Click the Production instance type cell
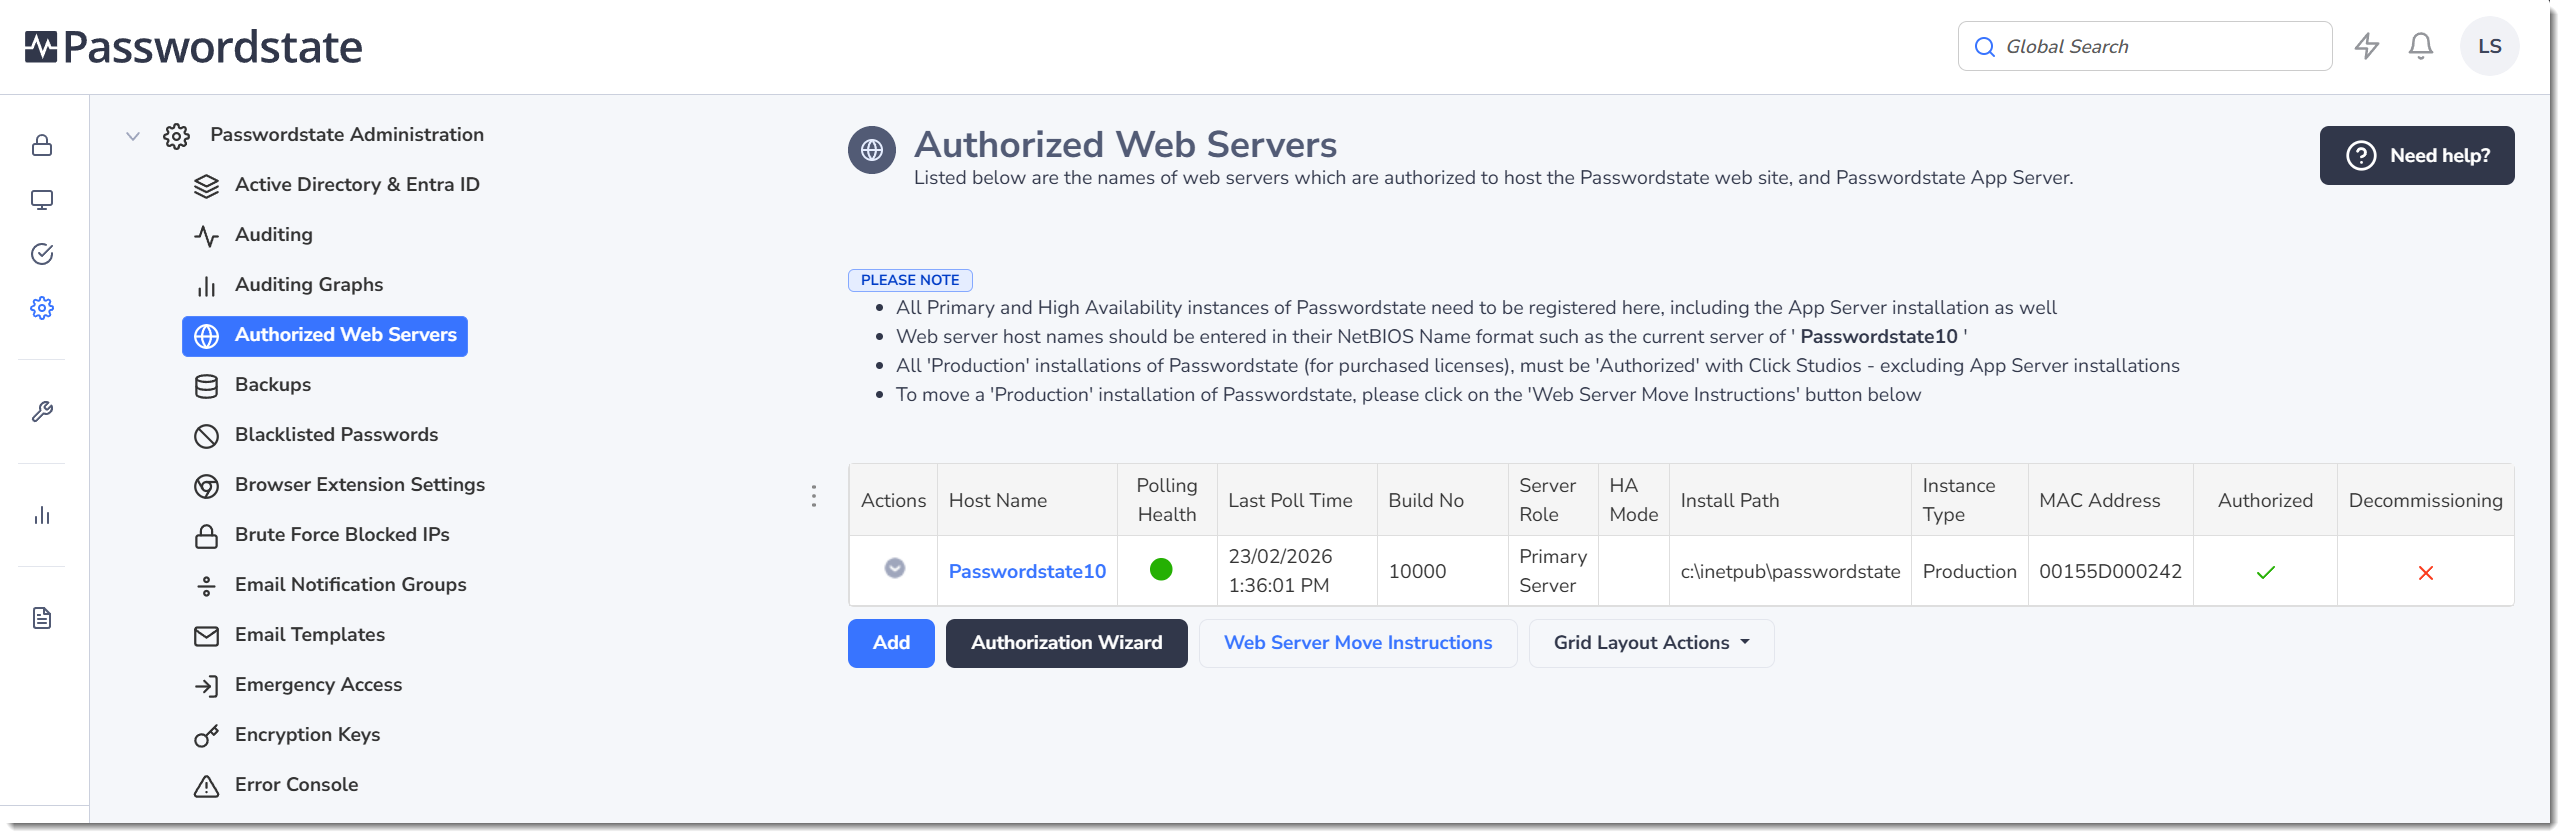This screenshot has height=838, width=2565. coord(1969,571)
